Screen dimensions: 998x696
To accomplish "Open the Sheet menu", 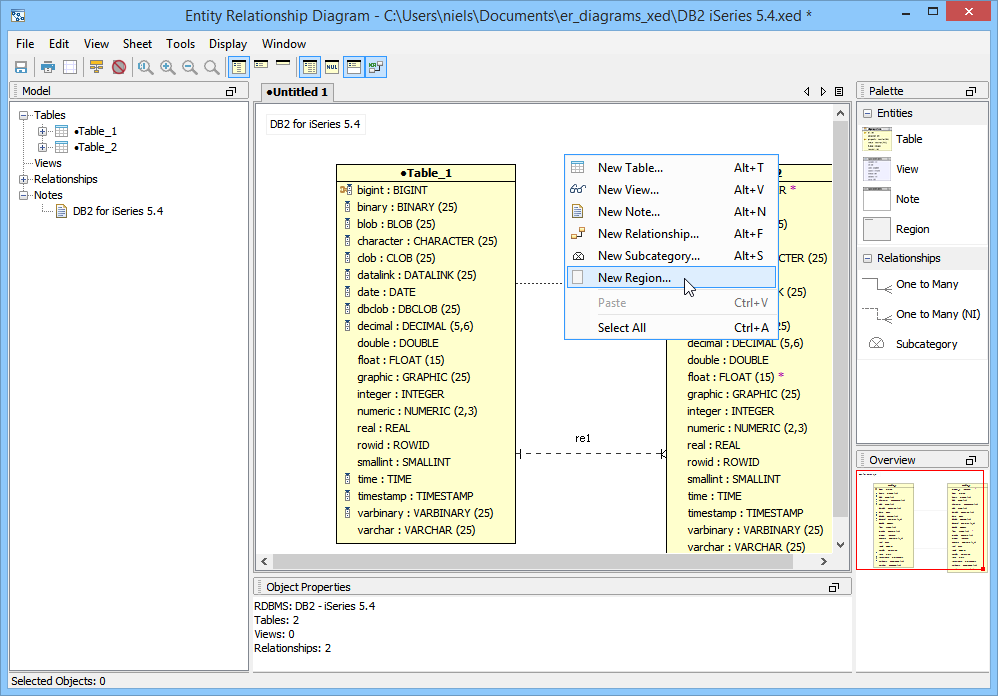I will coord(137,44).
